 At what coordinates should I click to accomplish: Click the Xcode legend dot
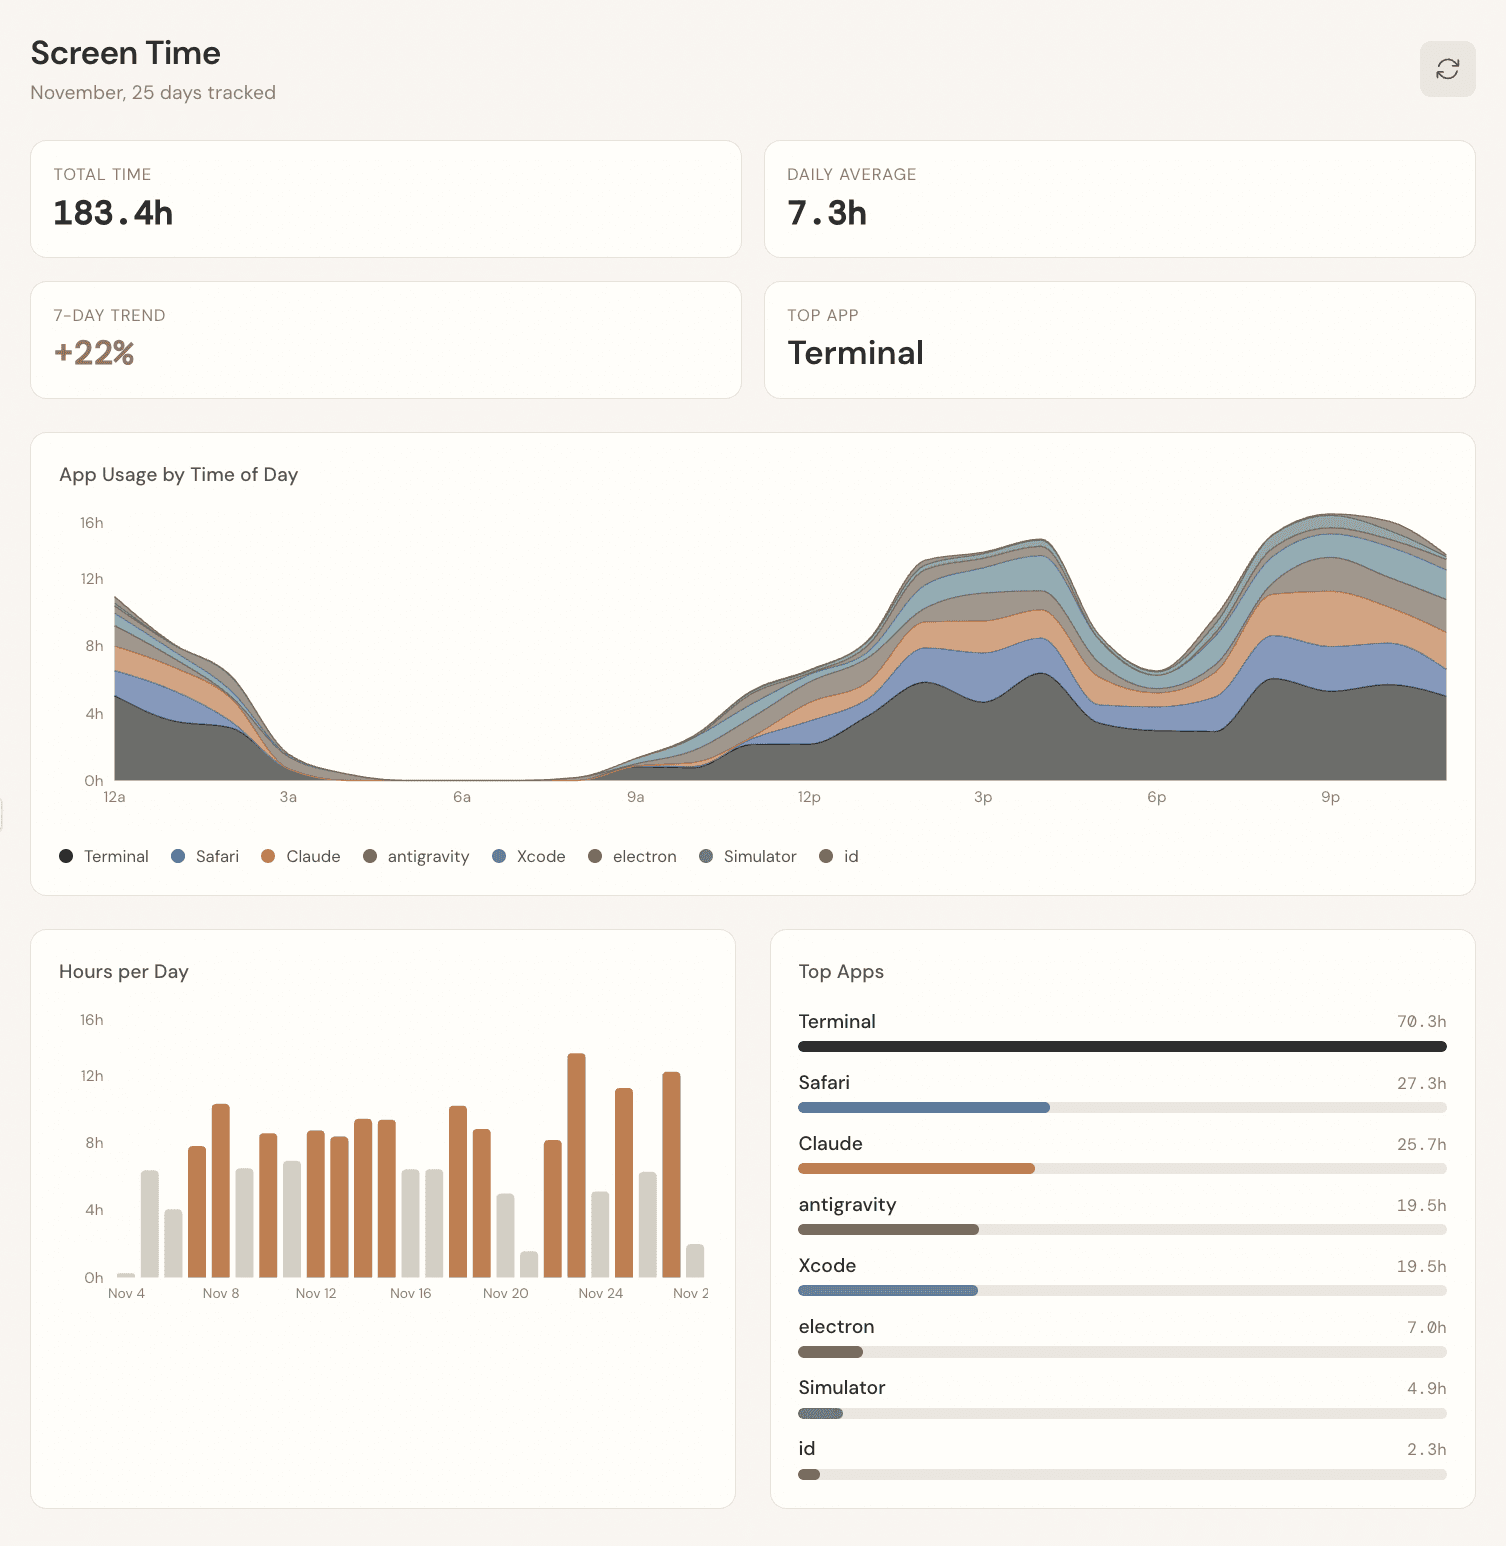pyautogui.click(x=498, y=856)
